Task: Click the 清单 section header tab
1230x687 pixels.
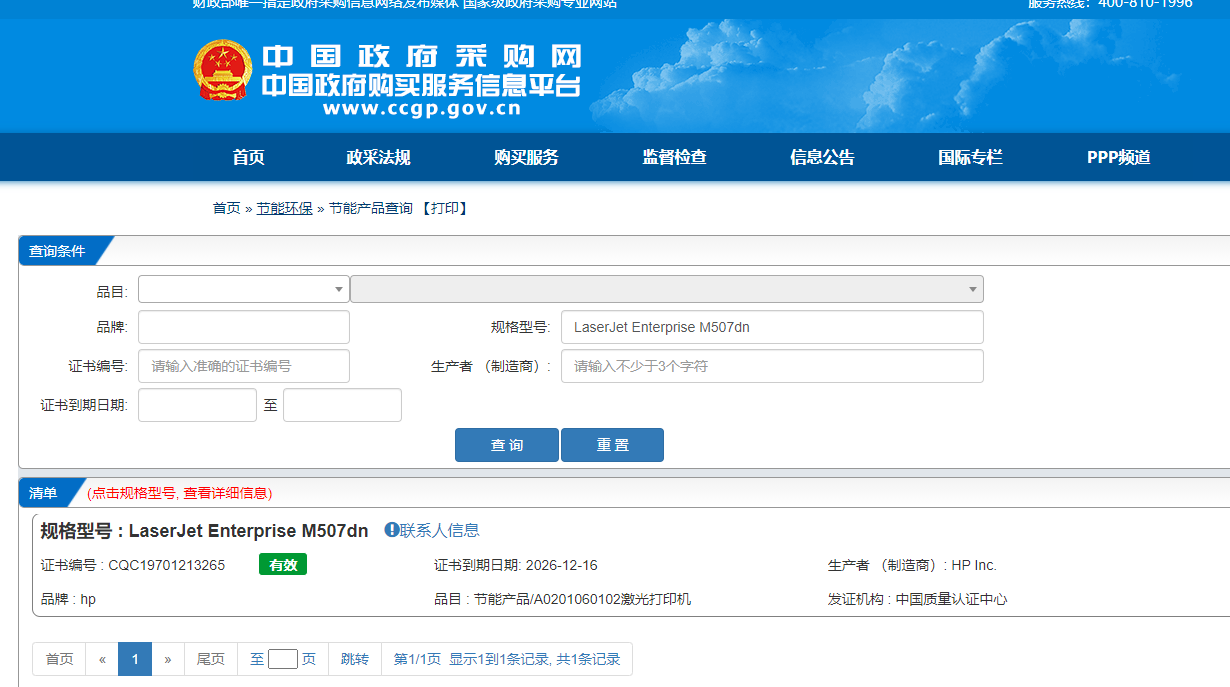Action: click(x=44, y=493)
